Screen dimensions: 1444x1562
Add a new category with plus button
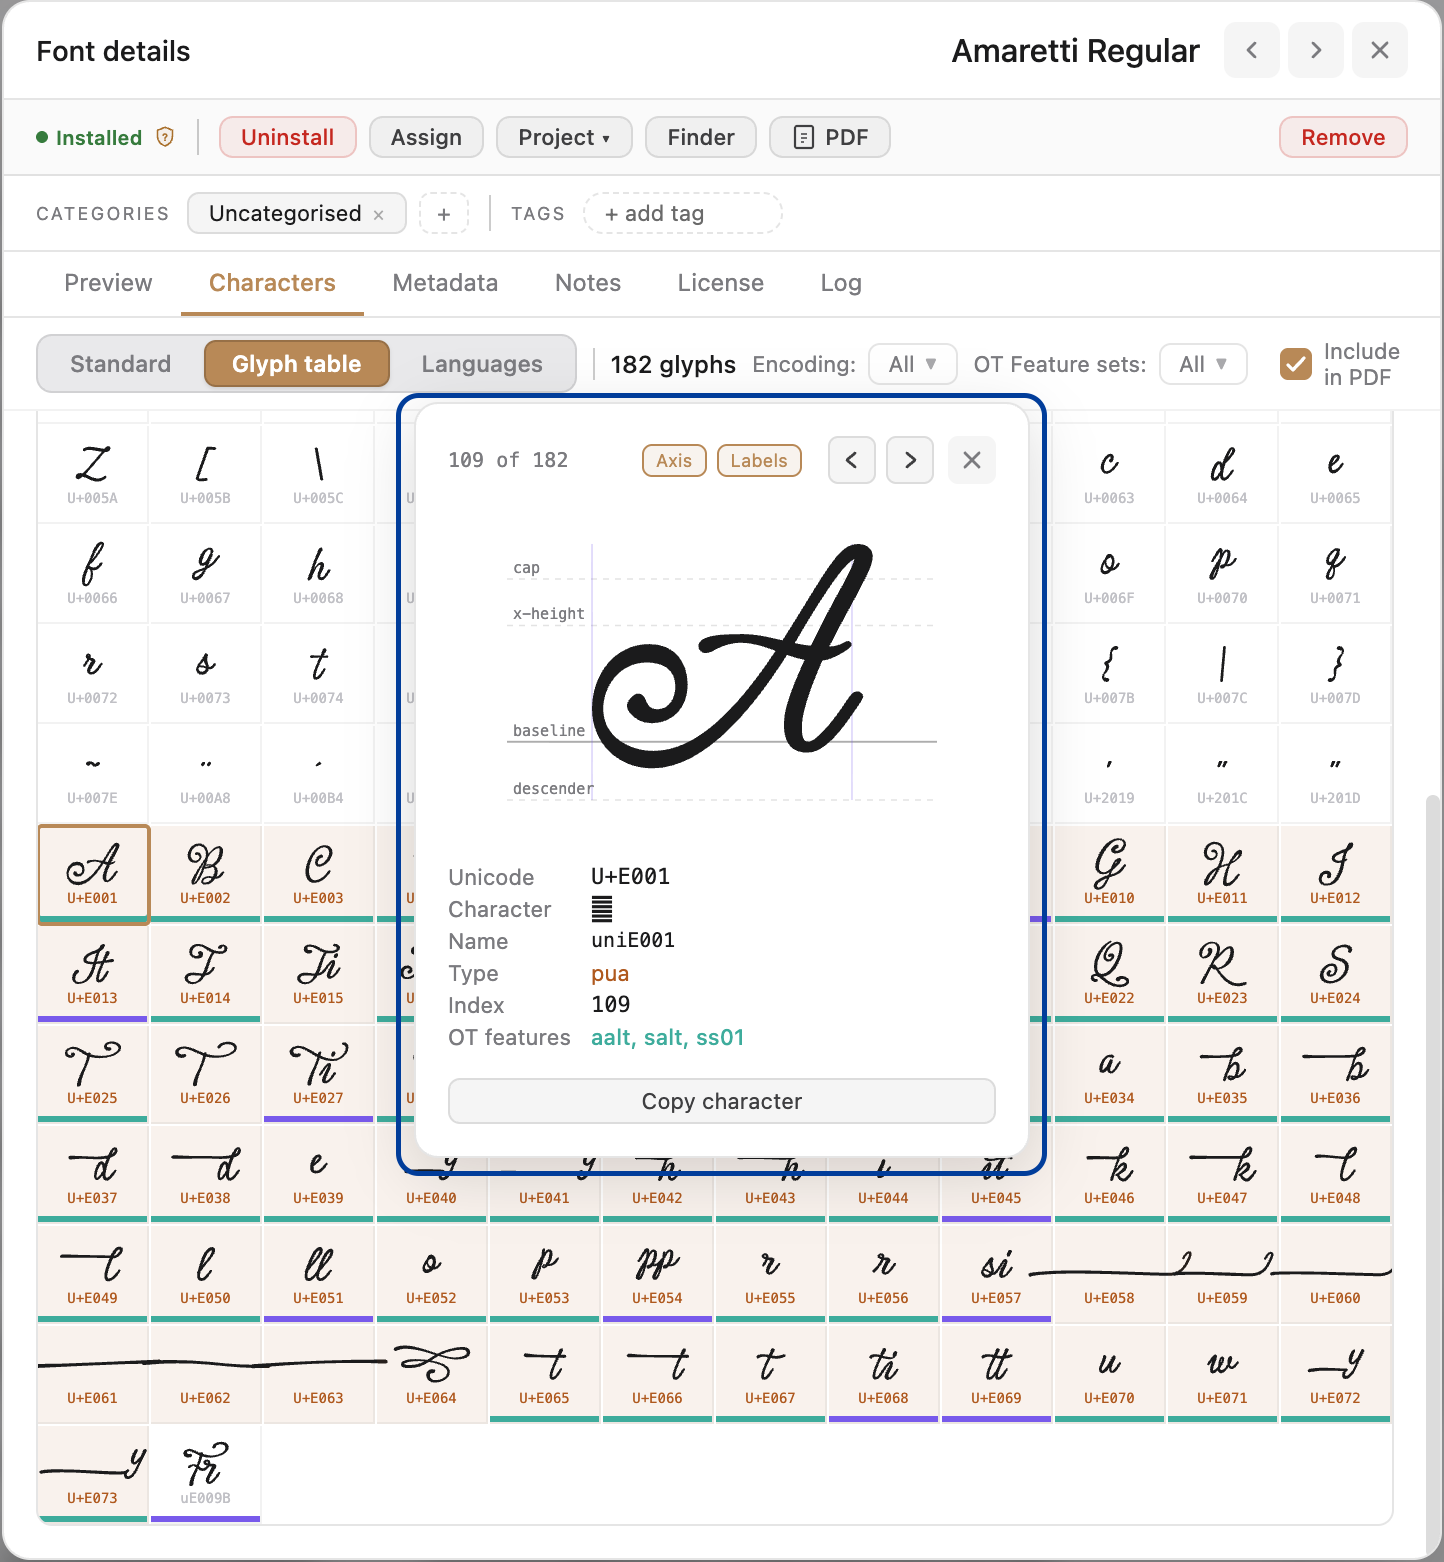444,214
